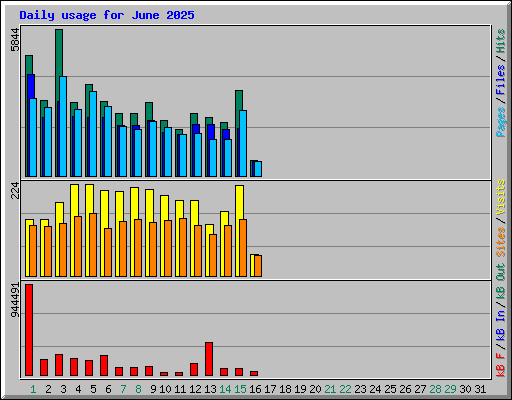Click the yellow visits bar for day 8
The width and height of the screenshot is (512, 400).
[x=134, y=203]
